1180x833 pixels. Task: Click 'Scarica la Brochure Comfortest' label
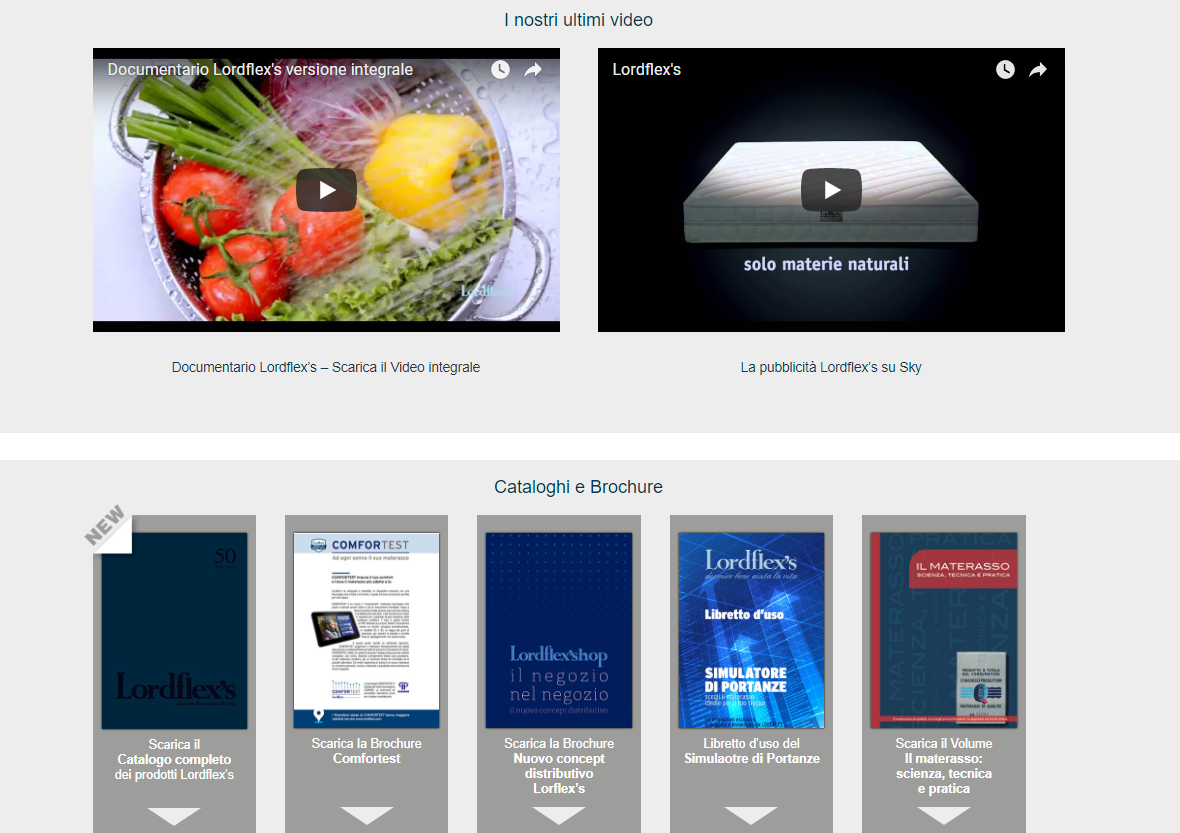pos(366,751)
